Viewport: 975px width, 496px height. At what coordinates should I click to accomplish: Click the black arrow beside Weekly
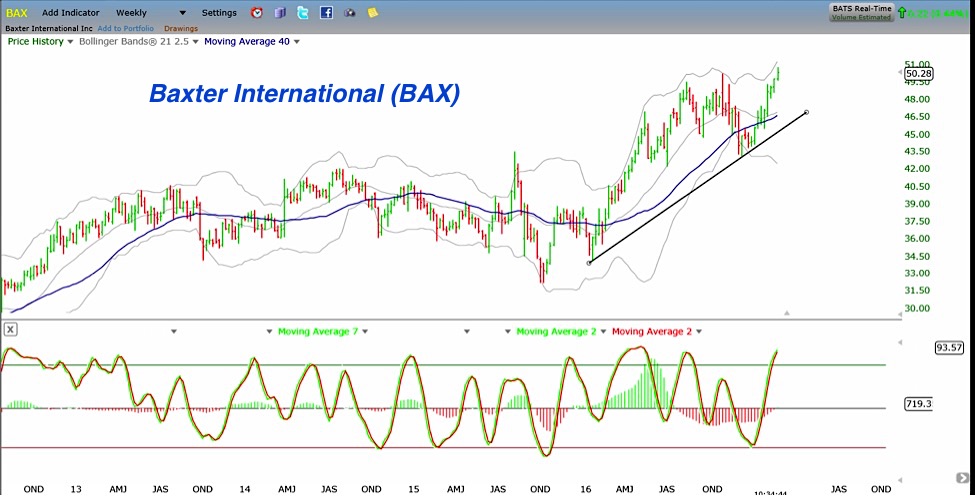coord(182,13)
